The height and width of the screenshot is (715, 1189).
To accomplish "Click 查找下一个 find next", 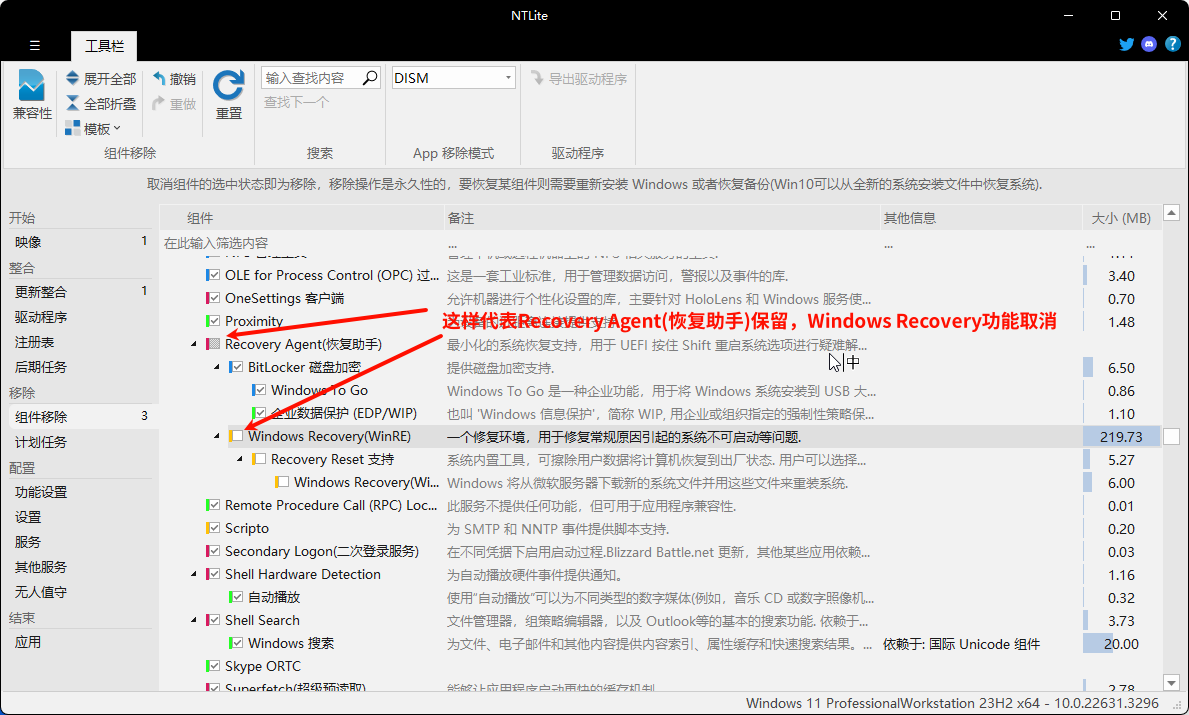I will [296, 102].
